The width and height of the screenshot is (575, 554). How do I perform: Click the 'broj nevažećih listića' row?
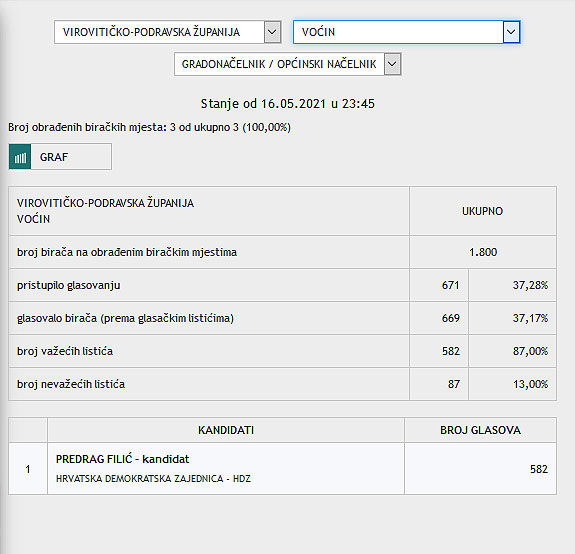[x=282, y=384]
